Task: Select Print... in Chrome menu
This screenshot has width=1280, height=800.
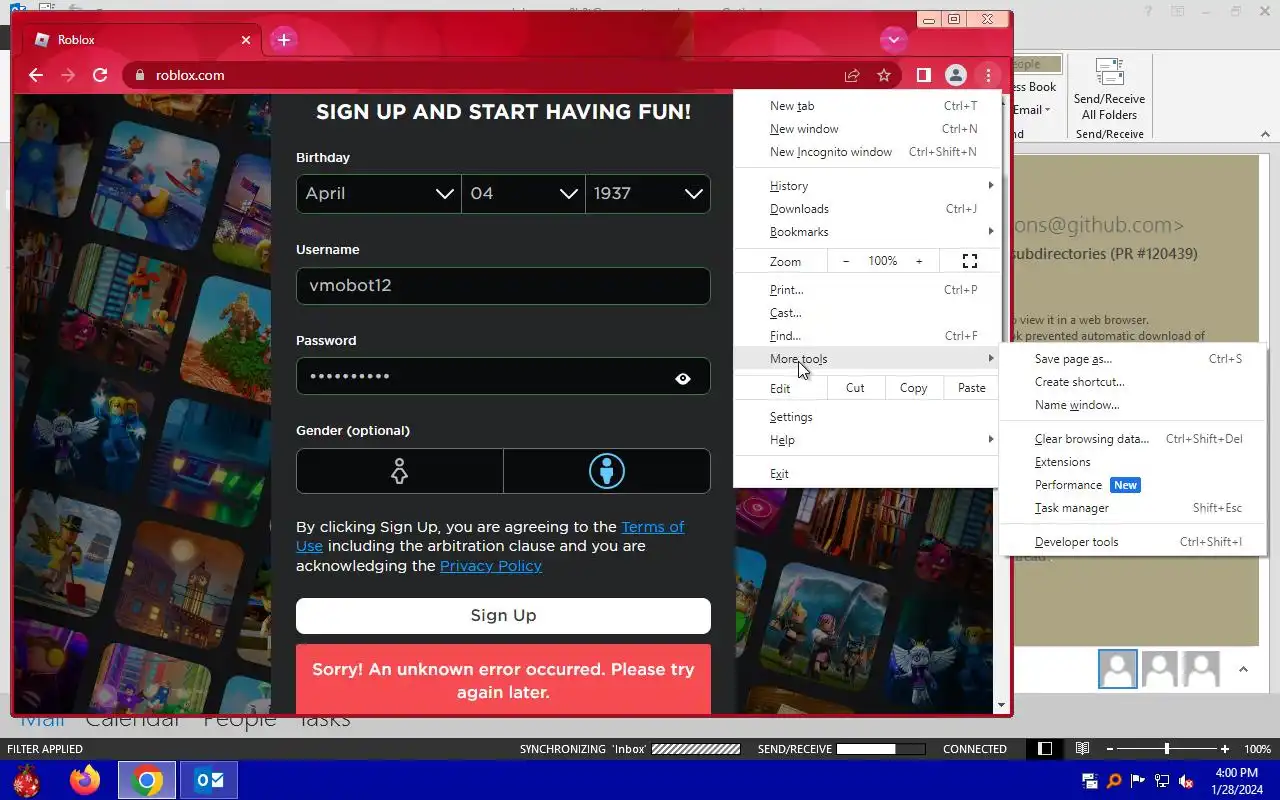Action: coord(866,290)
